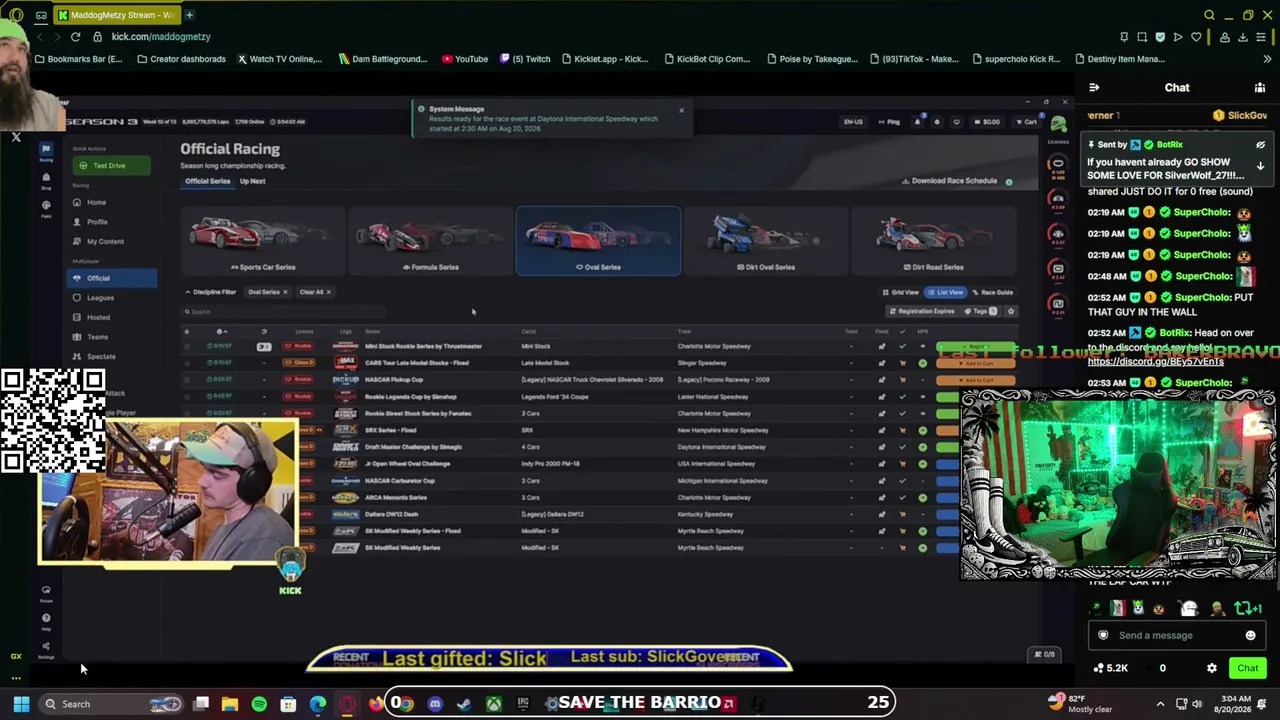Click the notifications bell icon
The height and width of the screenshot is (720, 1280).
917,122
